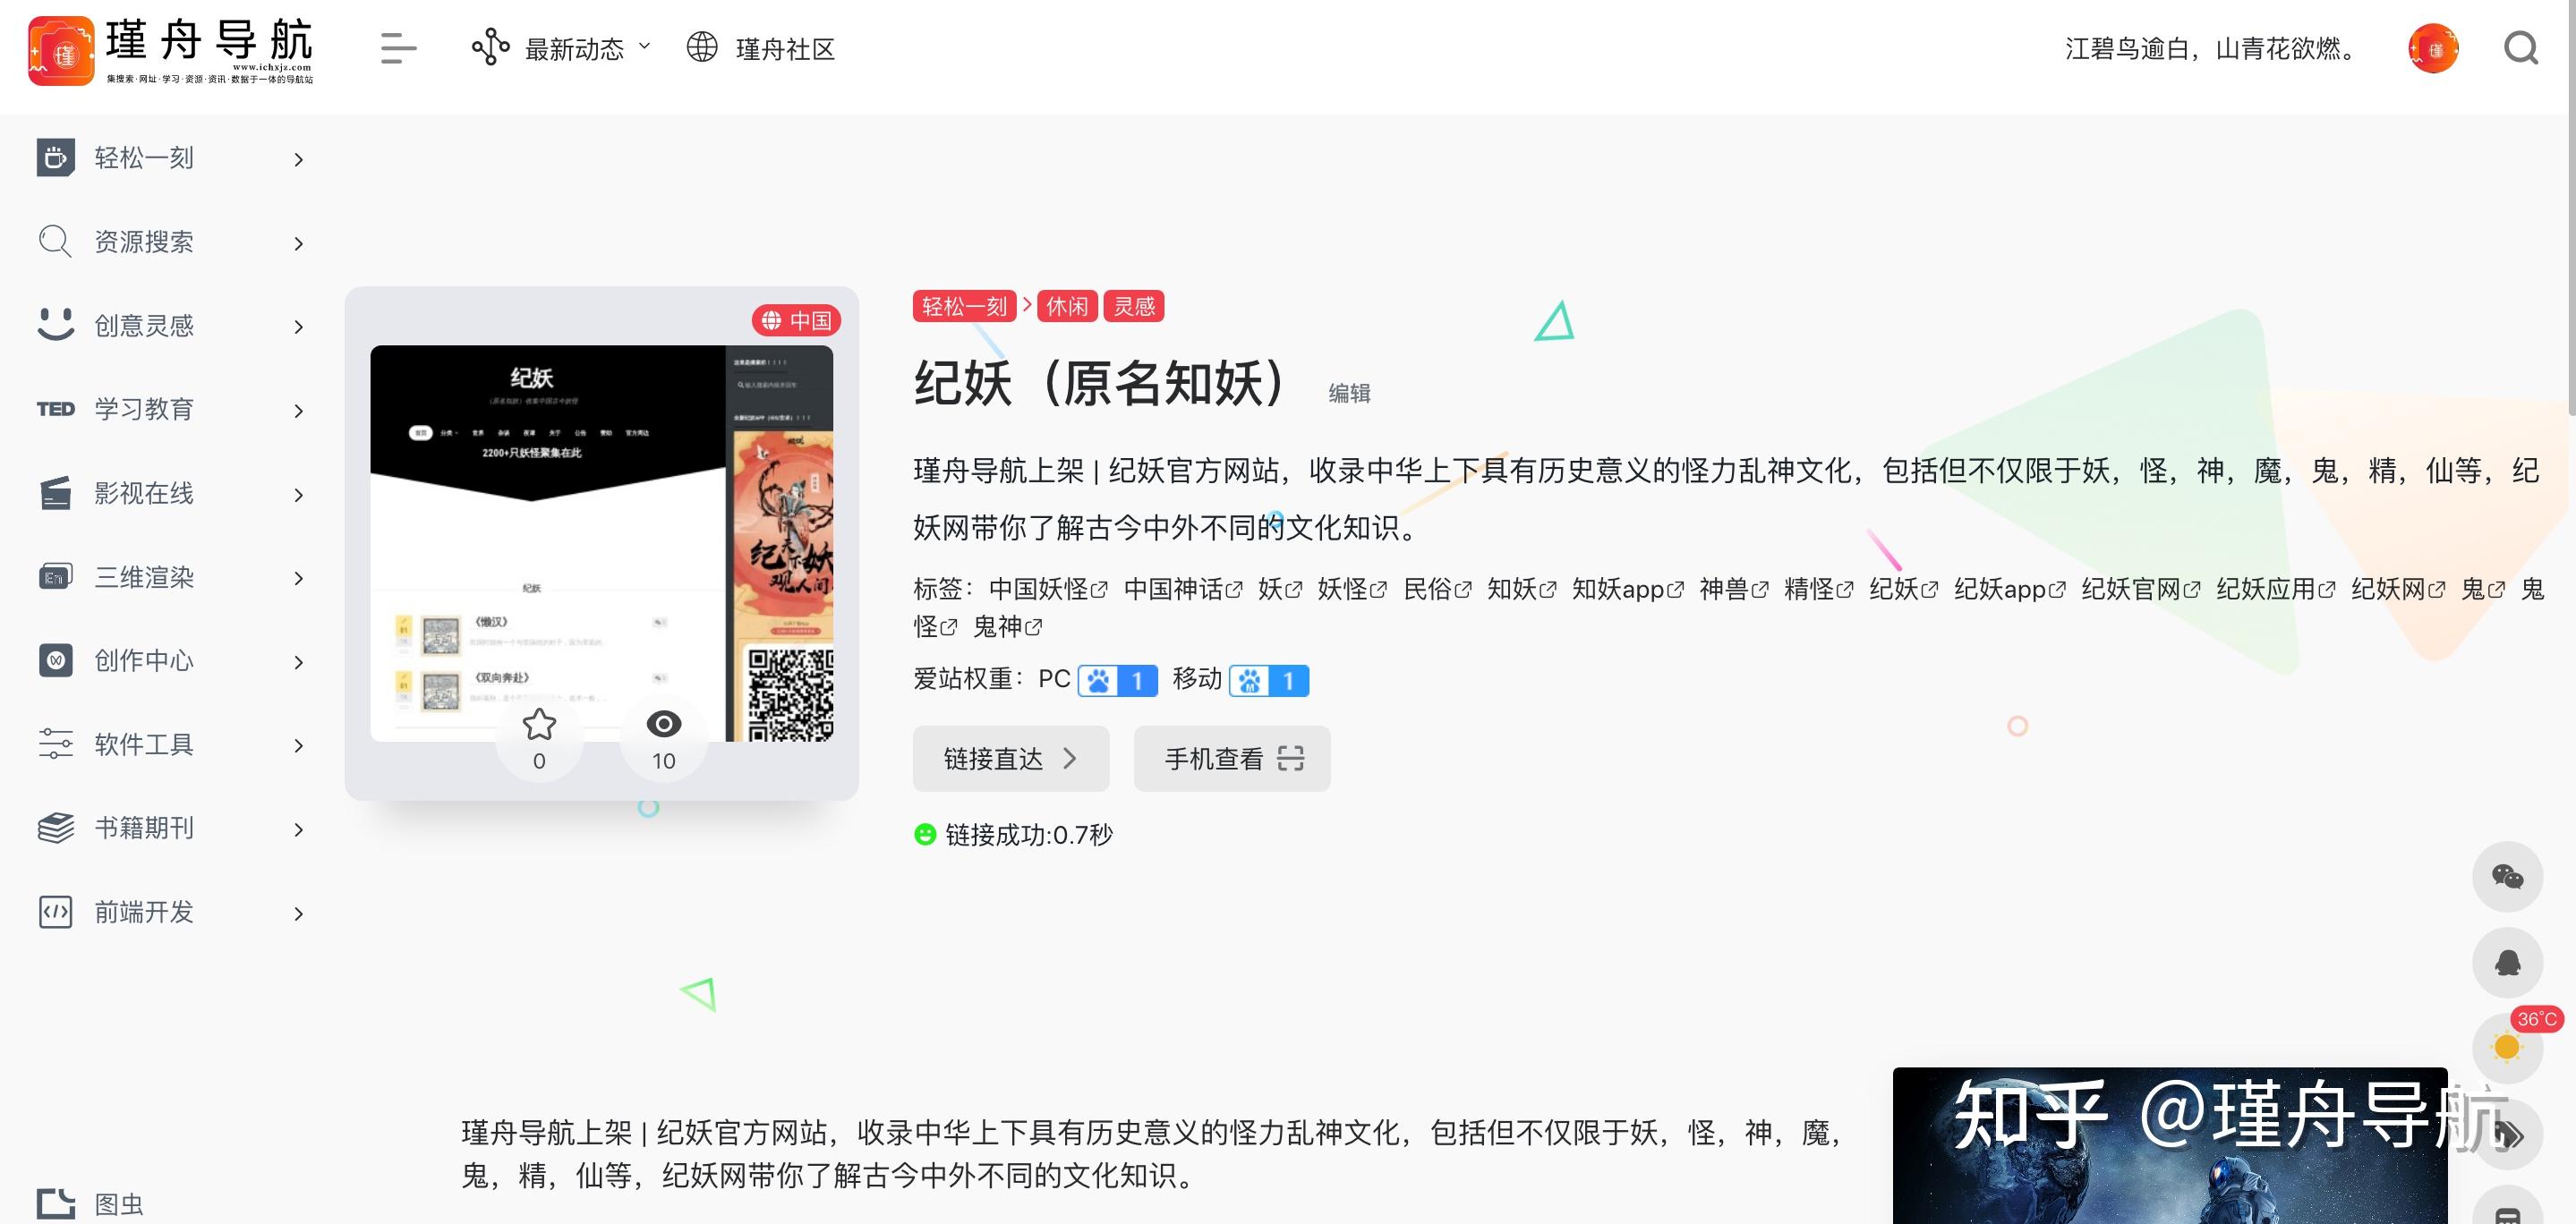2576x1224 pixels.
Task: Open the 民俗 tag link
Action: click(x=1437, y=589)
